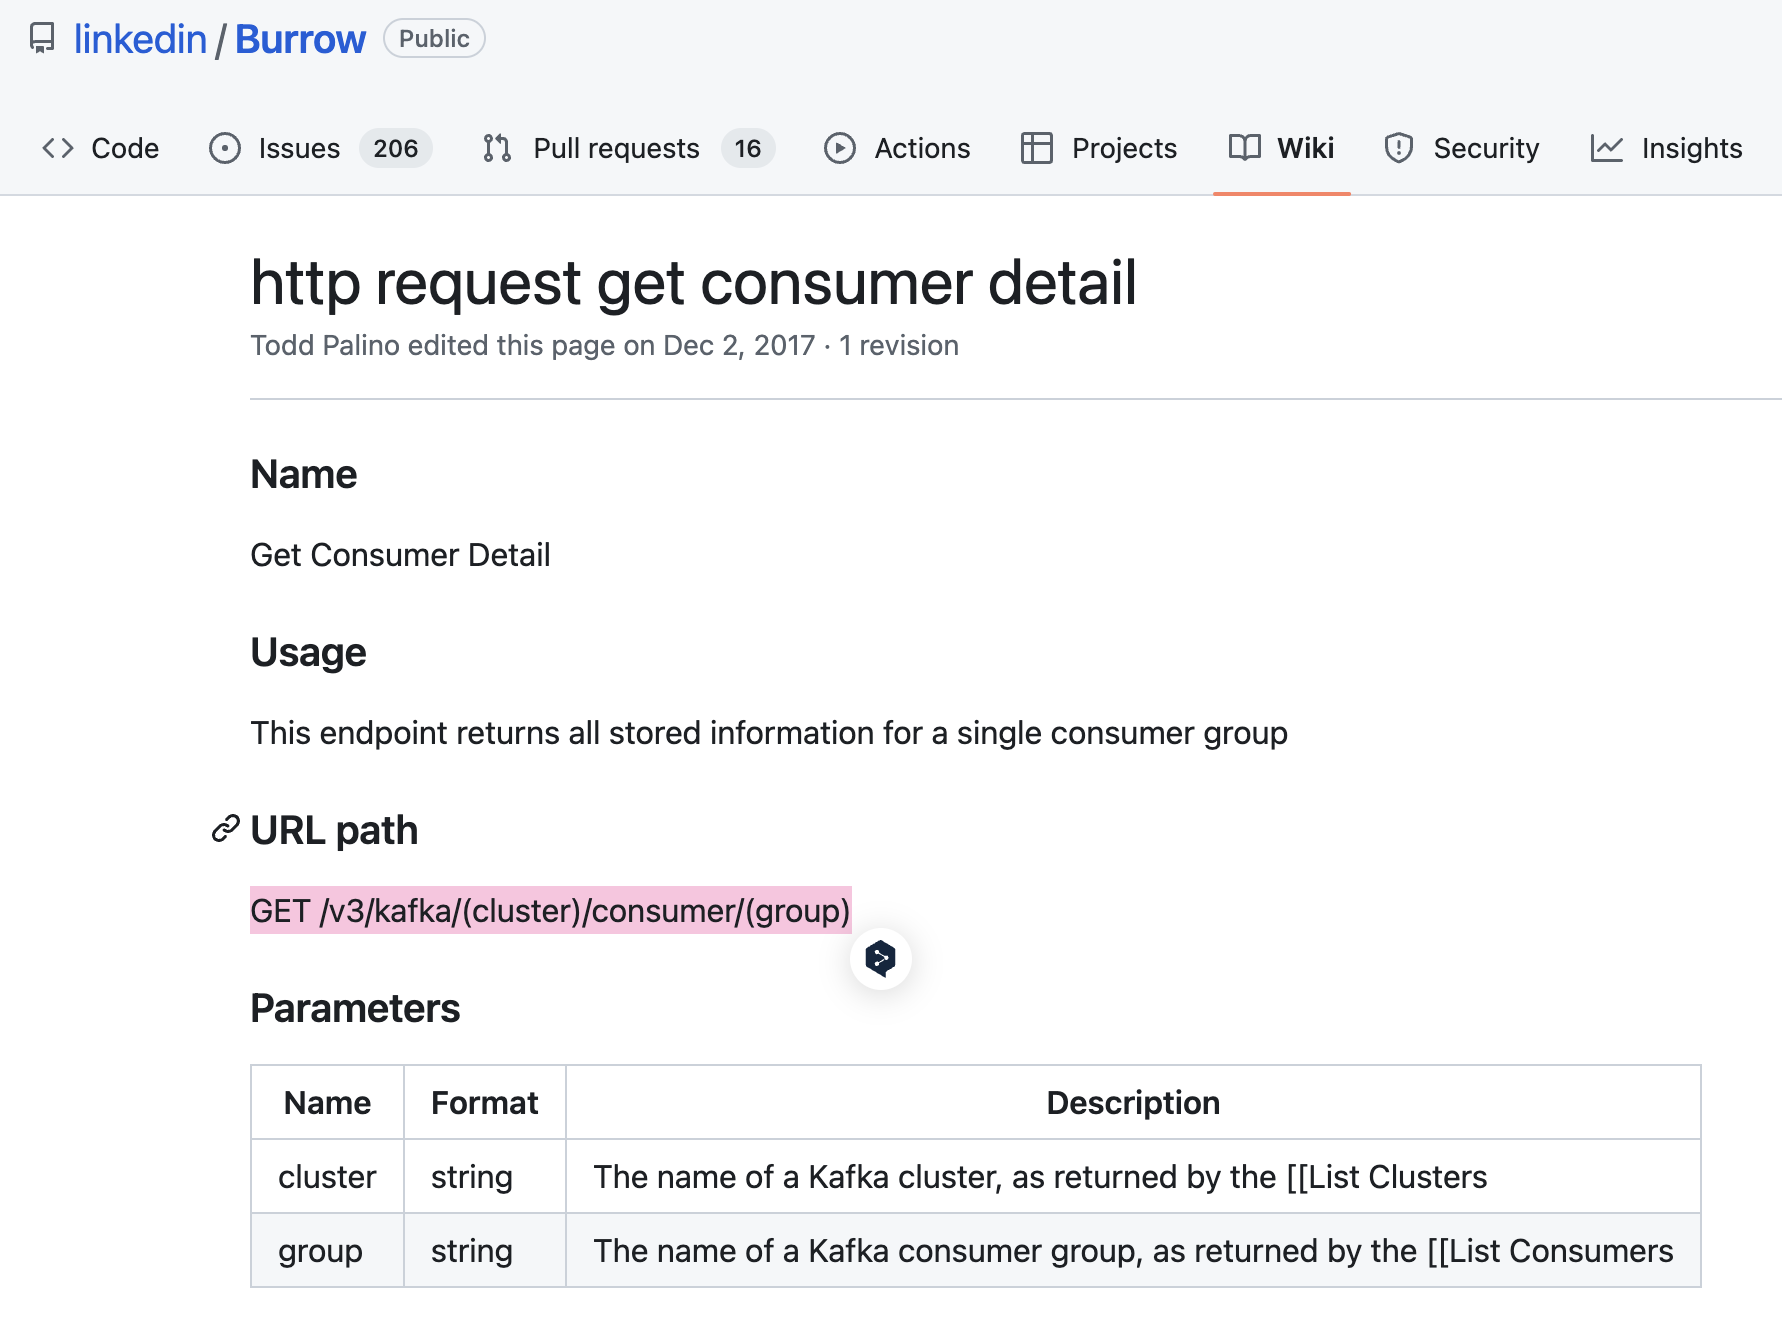Click the 'Description' table column header

1133,1102
